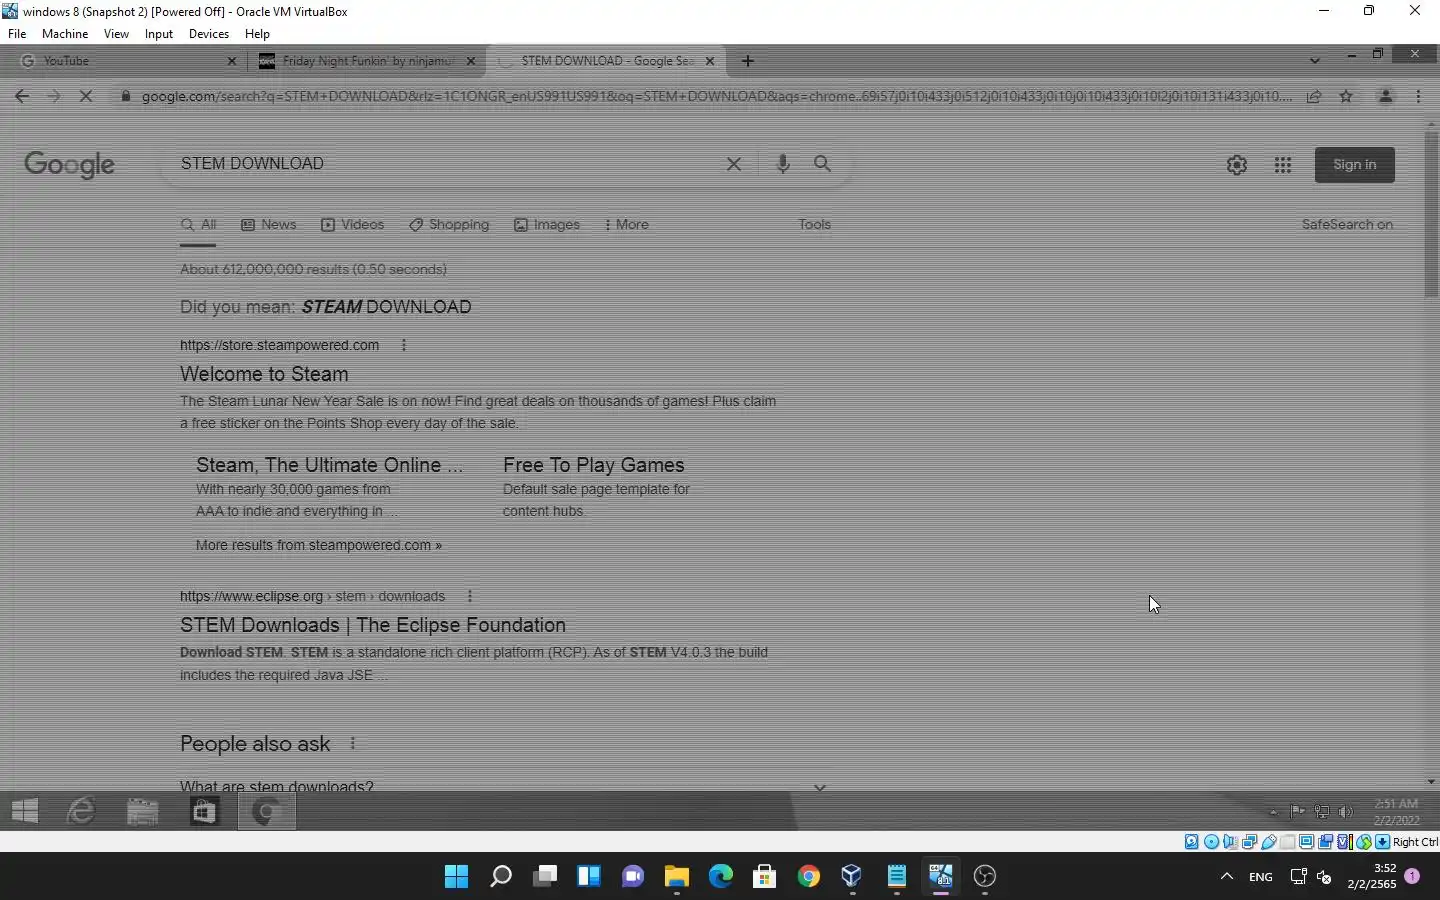The image size is (1440, 900).
Task: Open the VirtualBox Machine menu
Action: tap(65, 33)
